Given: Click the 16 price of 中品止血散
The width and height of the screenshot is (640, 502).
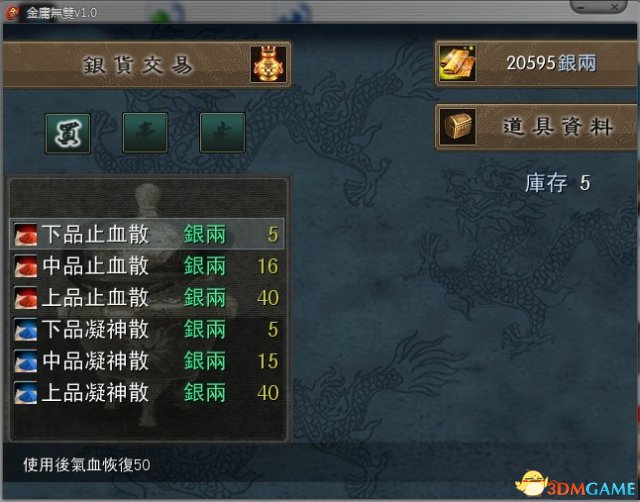Looking at the screenshot, I should (268, 266).
